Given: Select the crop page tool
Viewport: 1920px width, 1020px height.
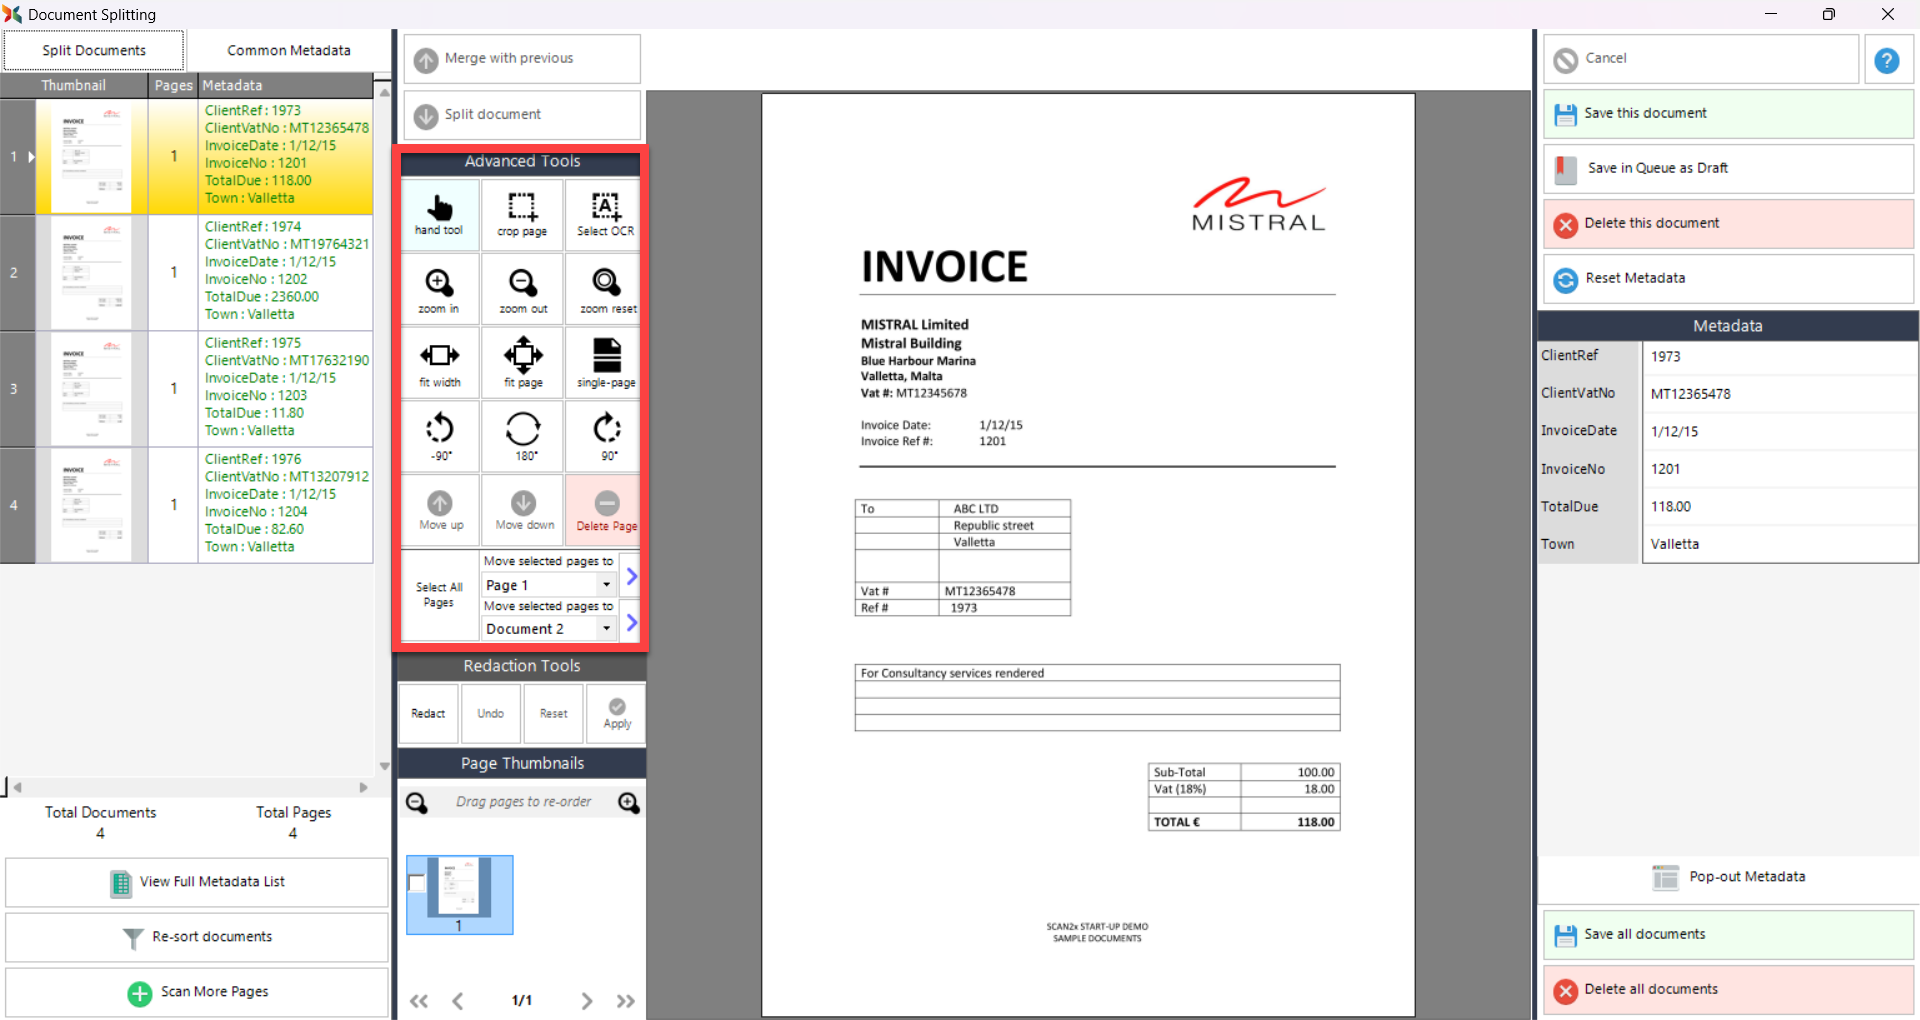Looking at the screenshot, I should [x=522, y=214].
